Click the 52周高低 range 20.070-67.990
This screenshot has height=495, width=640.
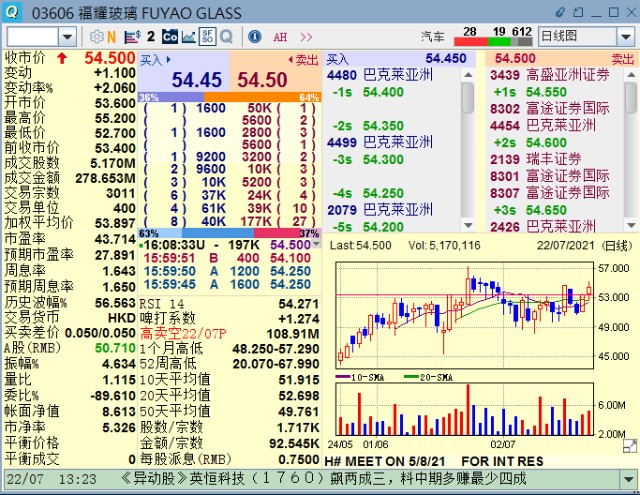pyautogui.click(x=276, y=364)
